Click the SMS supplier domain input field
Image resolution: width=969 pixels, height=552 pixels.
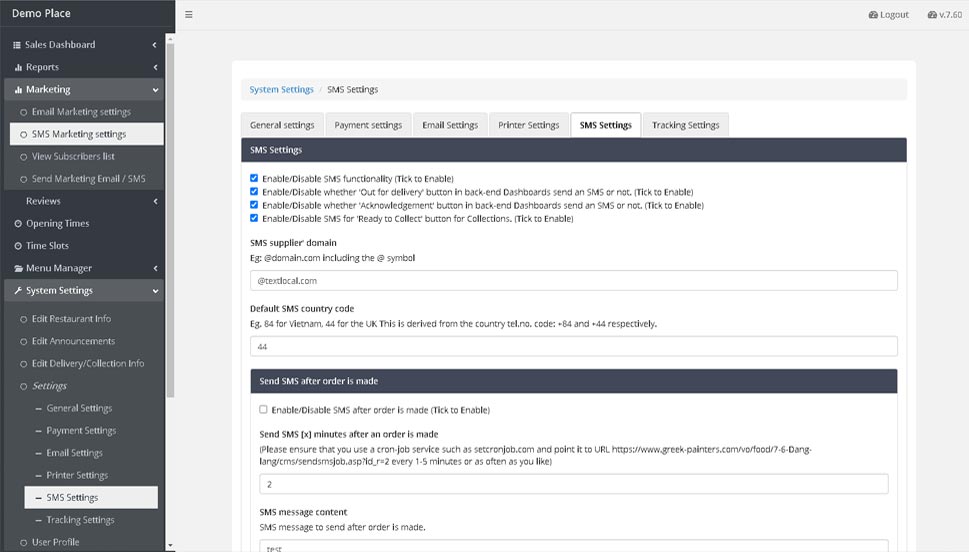pyautogui.click(x=573, y=281)
